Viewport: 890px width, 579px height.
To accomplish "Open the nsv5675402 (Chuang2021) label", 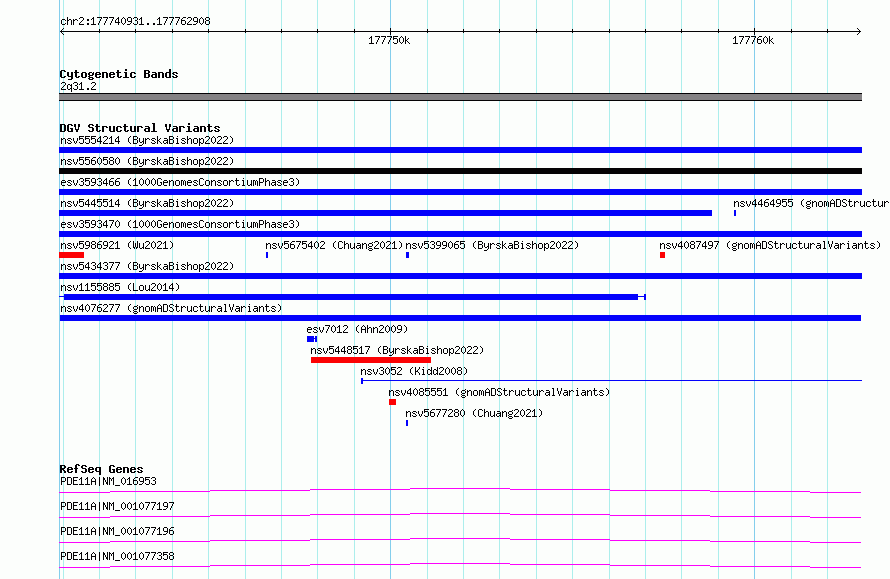I will click(334, 245).
